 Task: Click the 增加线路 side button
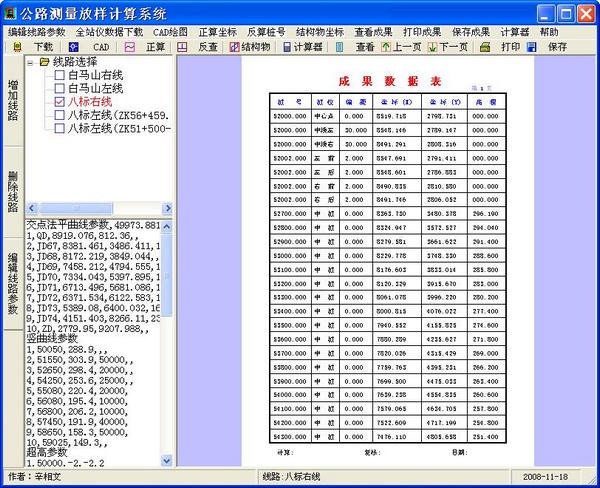(x=13, y=100)
